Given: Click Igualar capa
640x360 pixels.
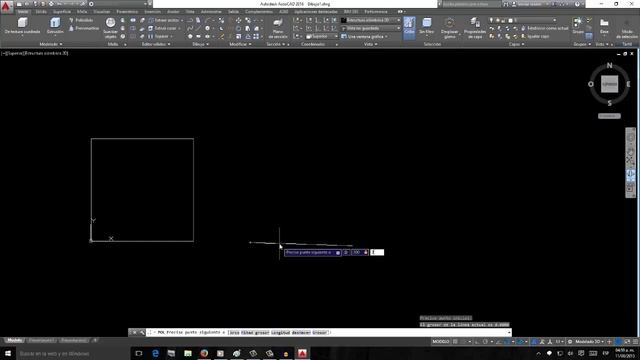Looking at the screenshot, I should pyautogui.click(x=535, y=36).
